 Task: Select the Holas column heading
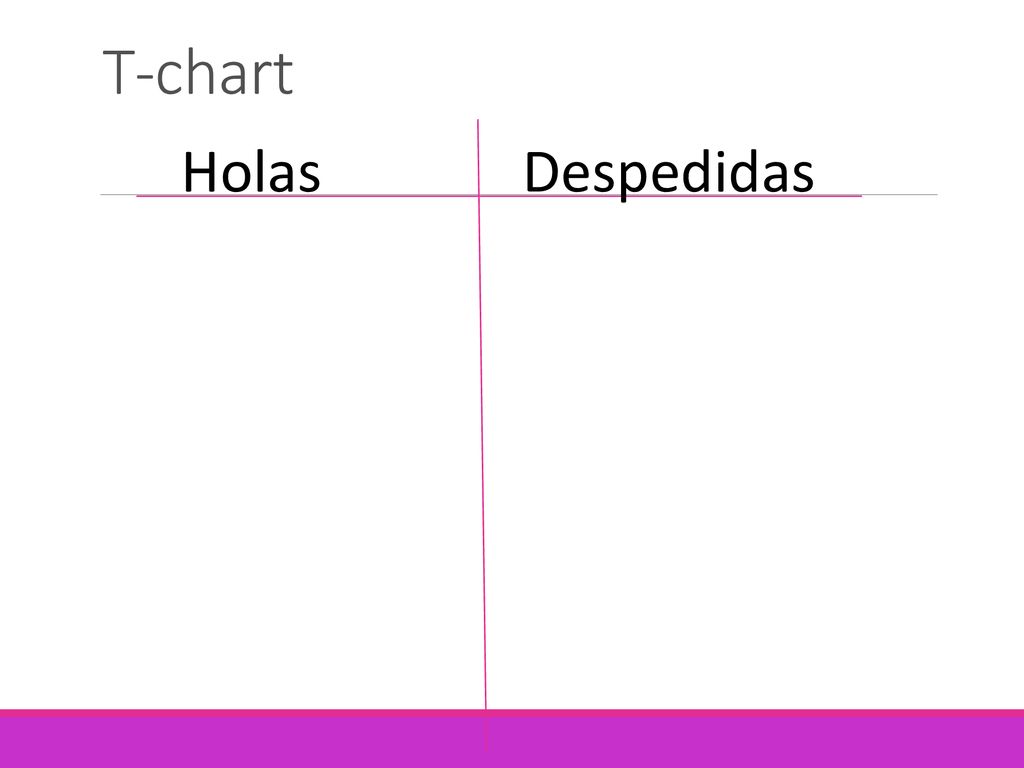[x=251, y=172]
